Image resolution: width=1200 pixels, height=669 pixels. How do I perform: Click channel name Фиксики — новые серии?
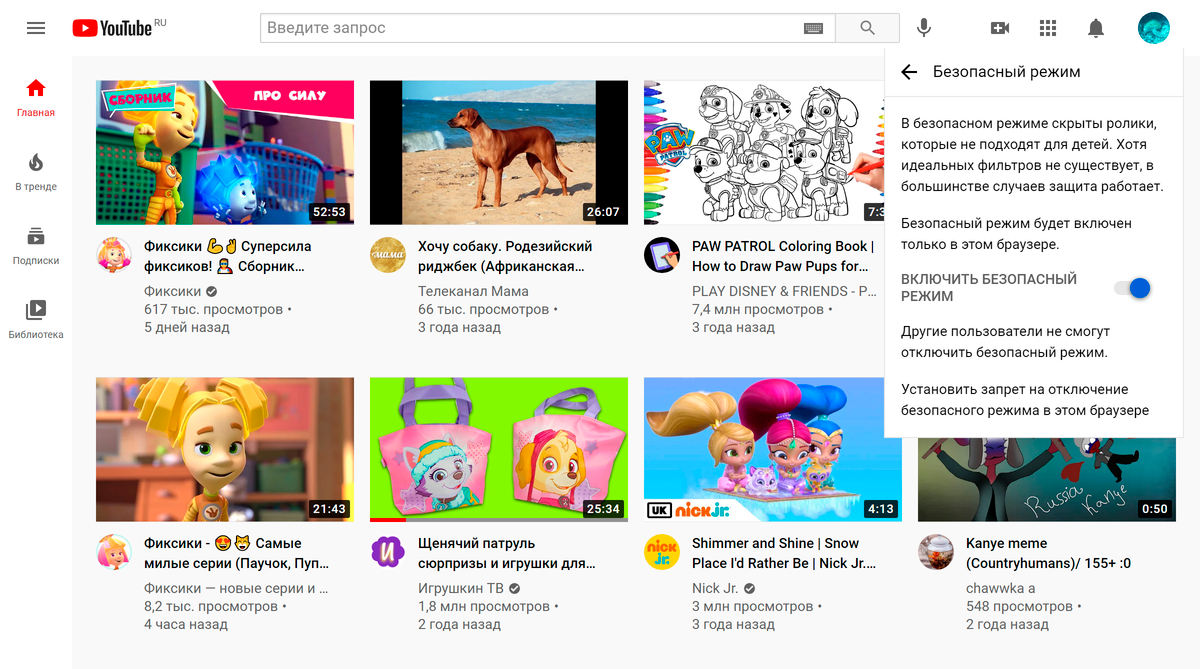[x=237, y=588]
